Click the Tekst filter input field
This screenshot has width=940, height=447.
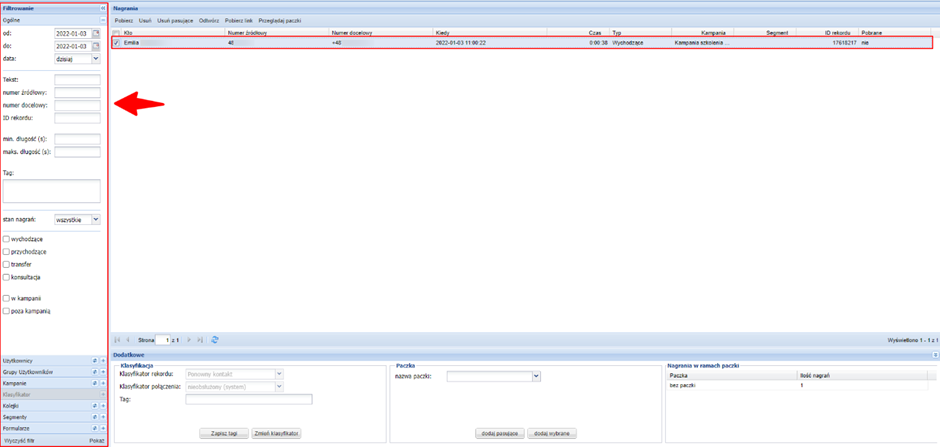pyautogui.click(x=77, y=80)
